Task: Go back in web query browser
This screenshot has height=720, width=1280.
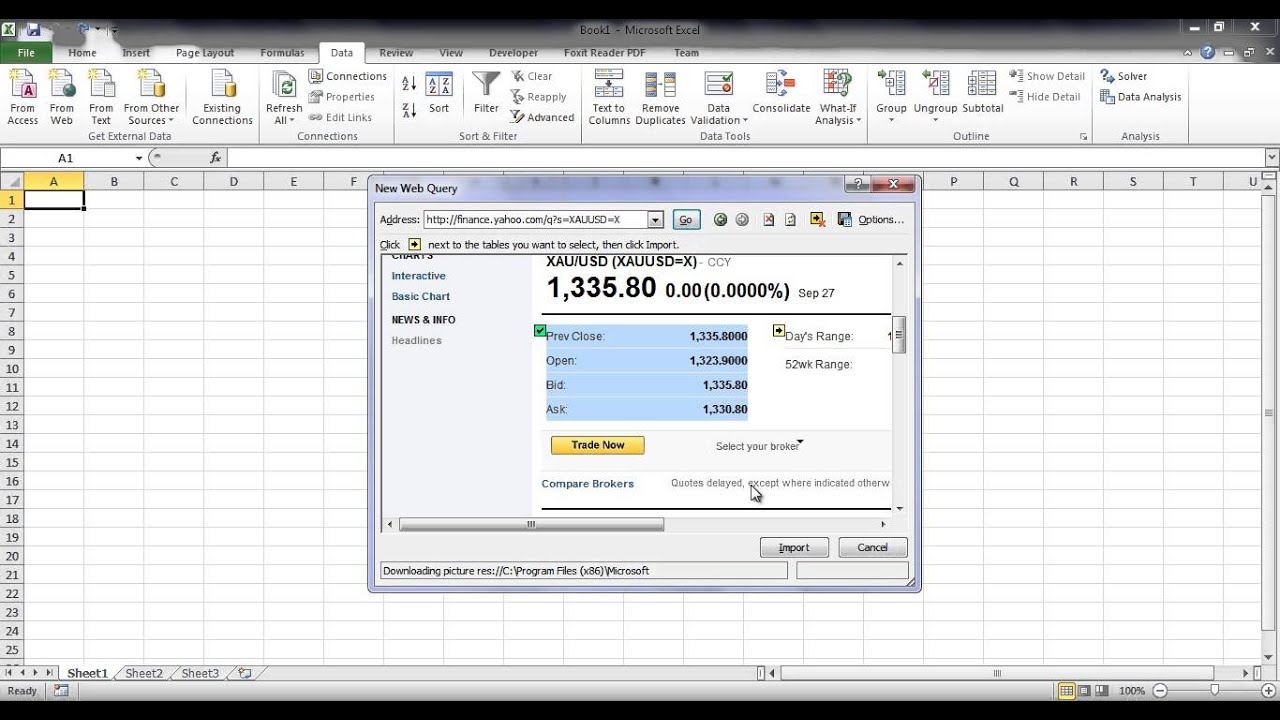Action: (x=720, y=220)
